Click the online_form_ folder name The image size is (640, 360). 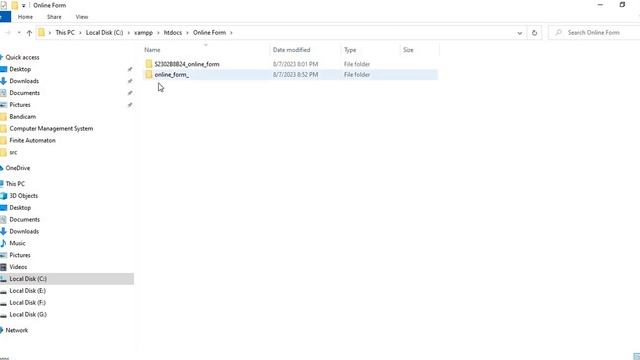pos(171,75)
